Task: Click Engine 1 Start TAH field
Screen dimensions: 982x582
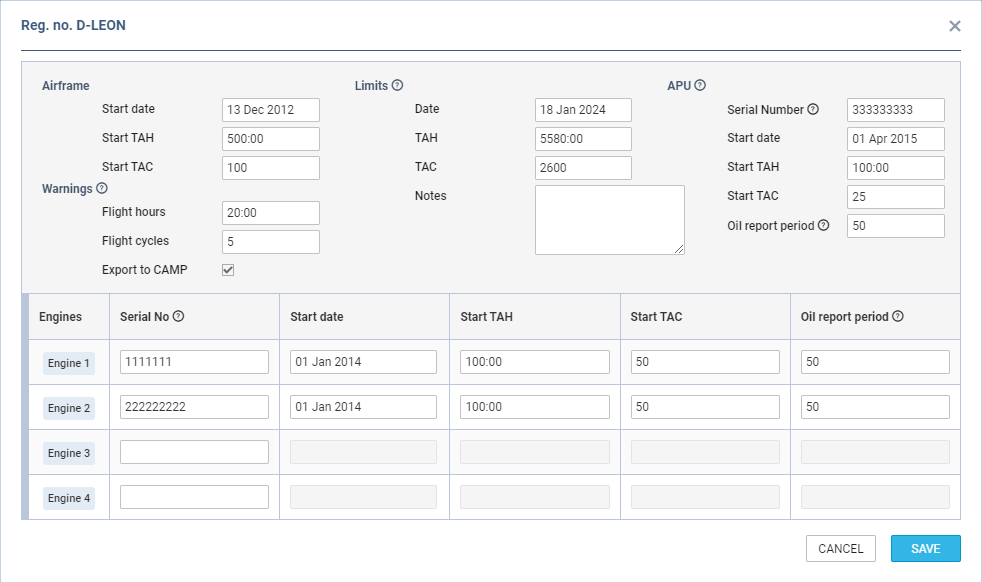Action: (x=534, y=362)
